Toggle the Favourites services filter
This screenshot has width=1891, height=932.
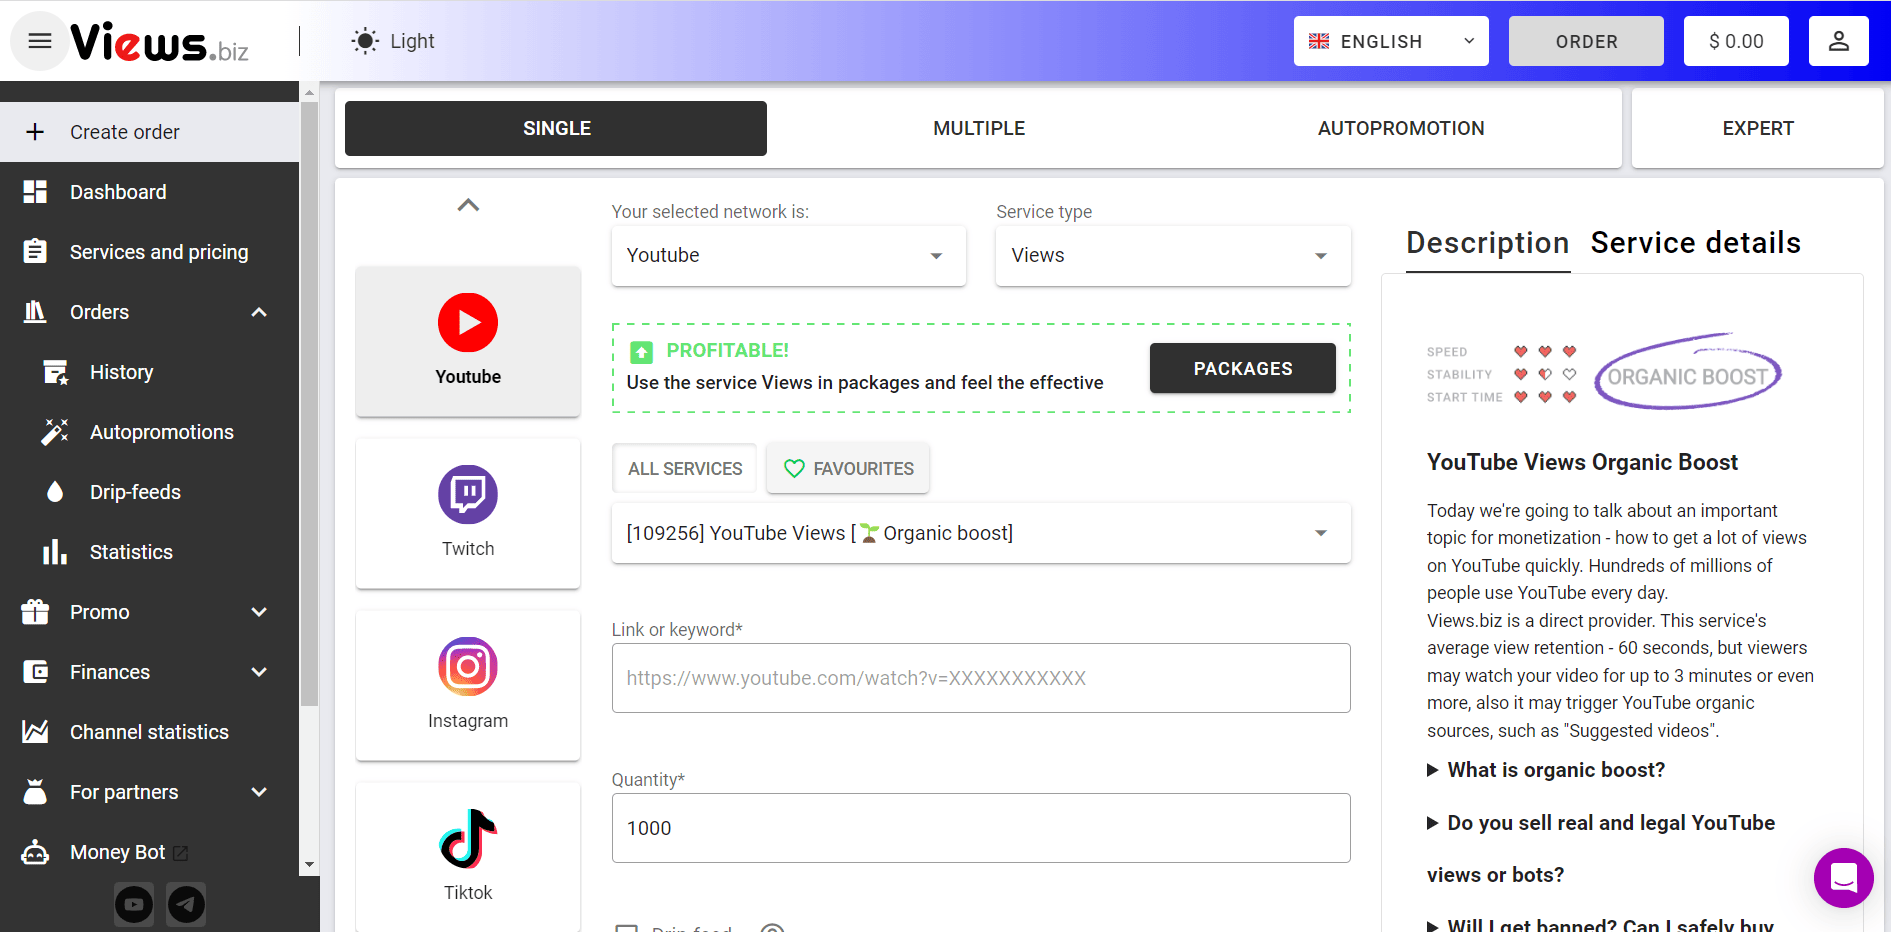tap(848, 469)
